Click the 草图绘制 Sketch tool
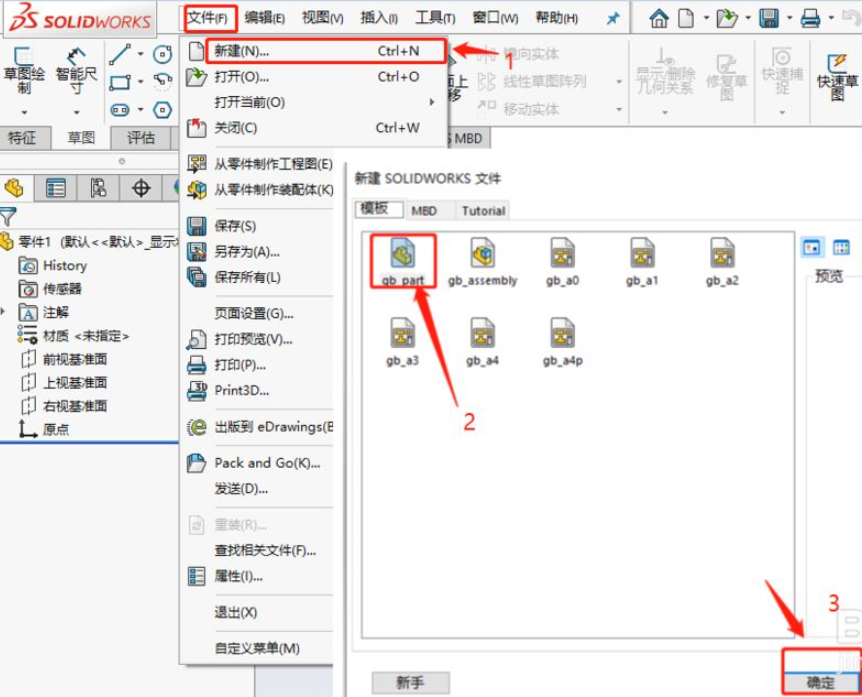Viewport: 862px width, 697px height. (24, 70)
